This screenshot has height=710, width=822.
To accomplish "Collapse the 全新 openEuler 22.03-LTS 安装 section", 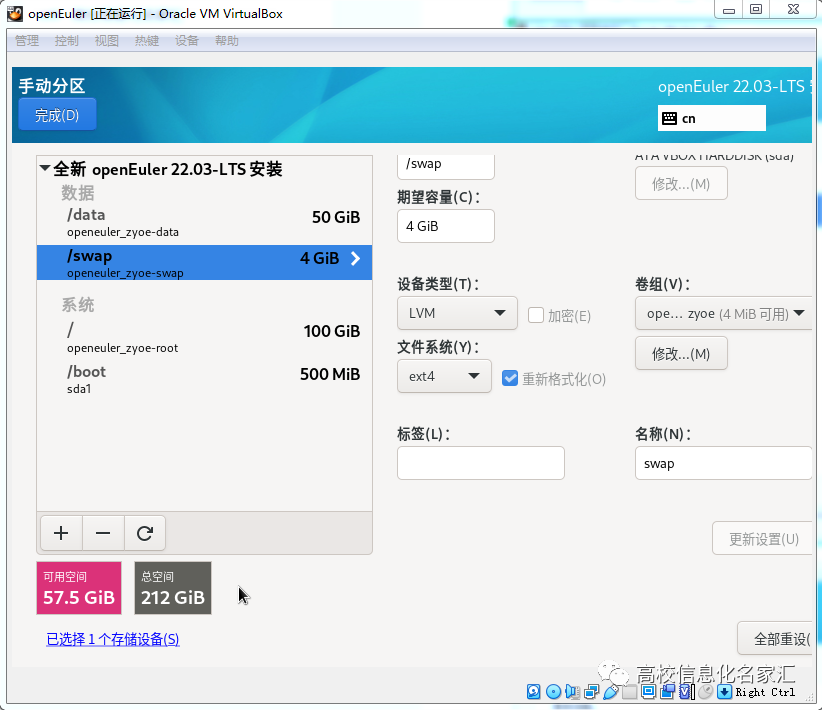I will coord(45,169).
